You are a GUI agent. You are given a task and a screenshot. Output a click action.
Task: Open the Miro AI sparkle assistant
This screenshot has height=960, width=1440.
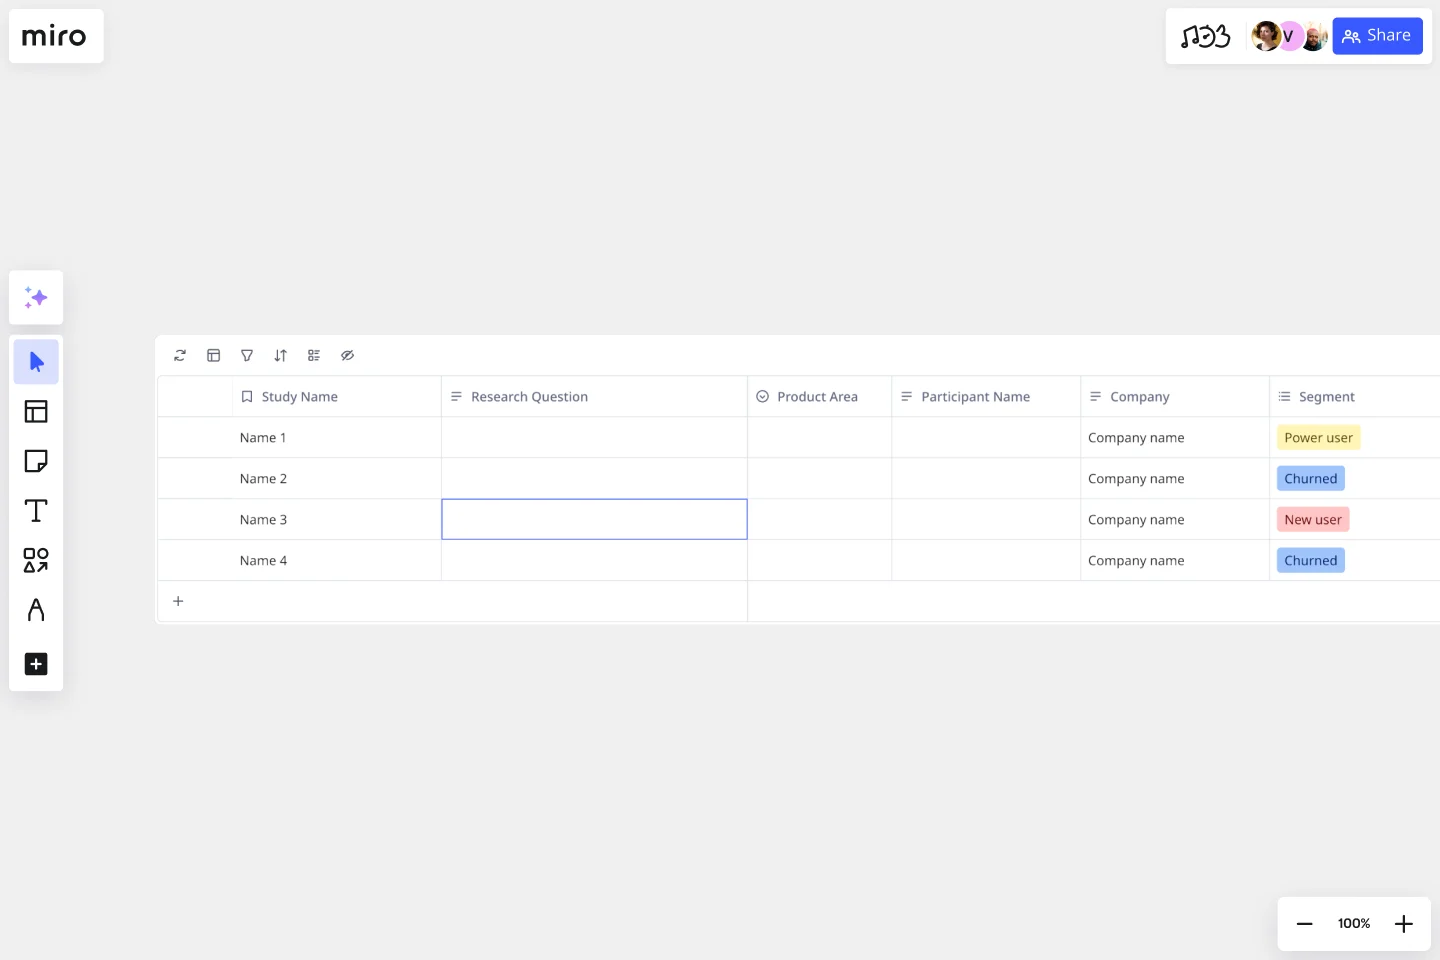pos(36,298)
